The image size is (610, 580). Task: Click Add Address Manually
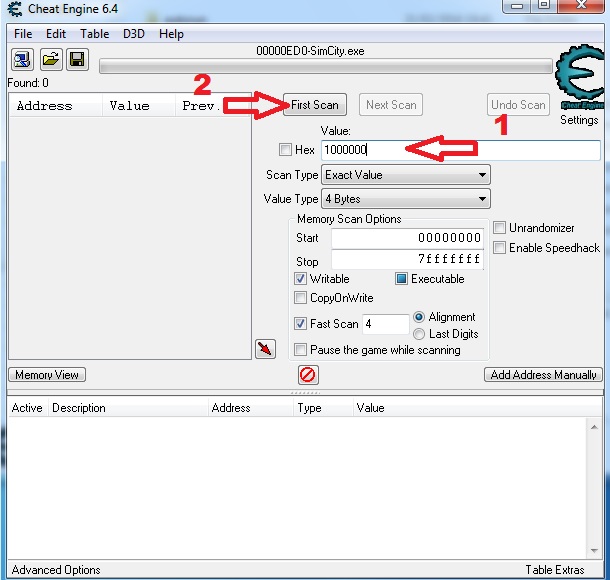click(543, 375)
